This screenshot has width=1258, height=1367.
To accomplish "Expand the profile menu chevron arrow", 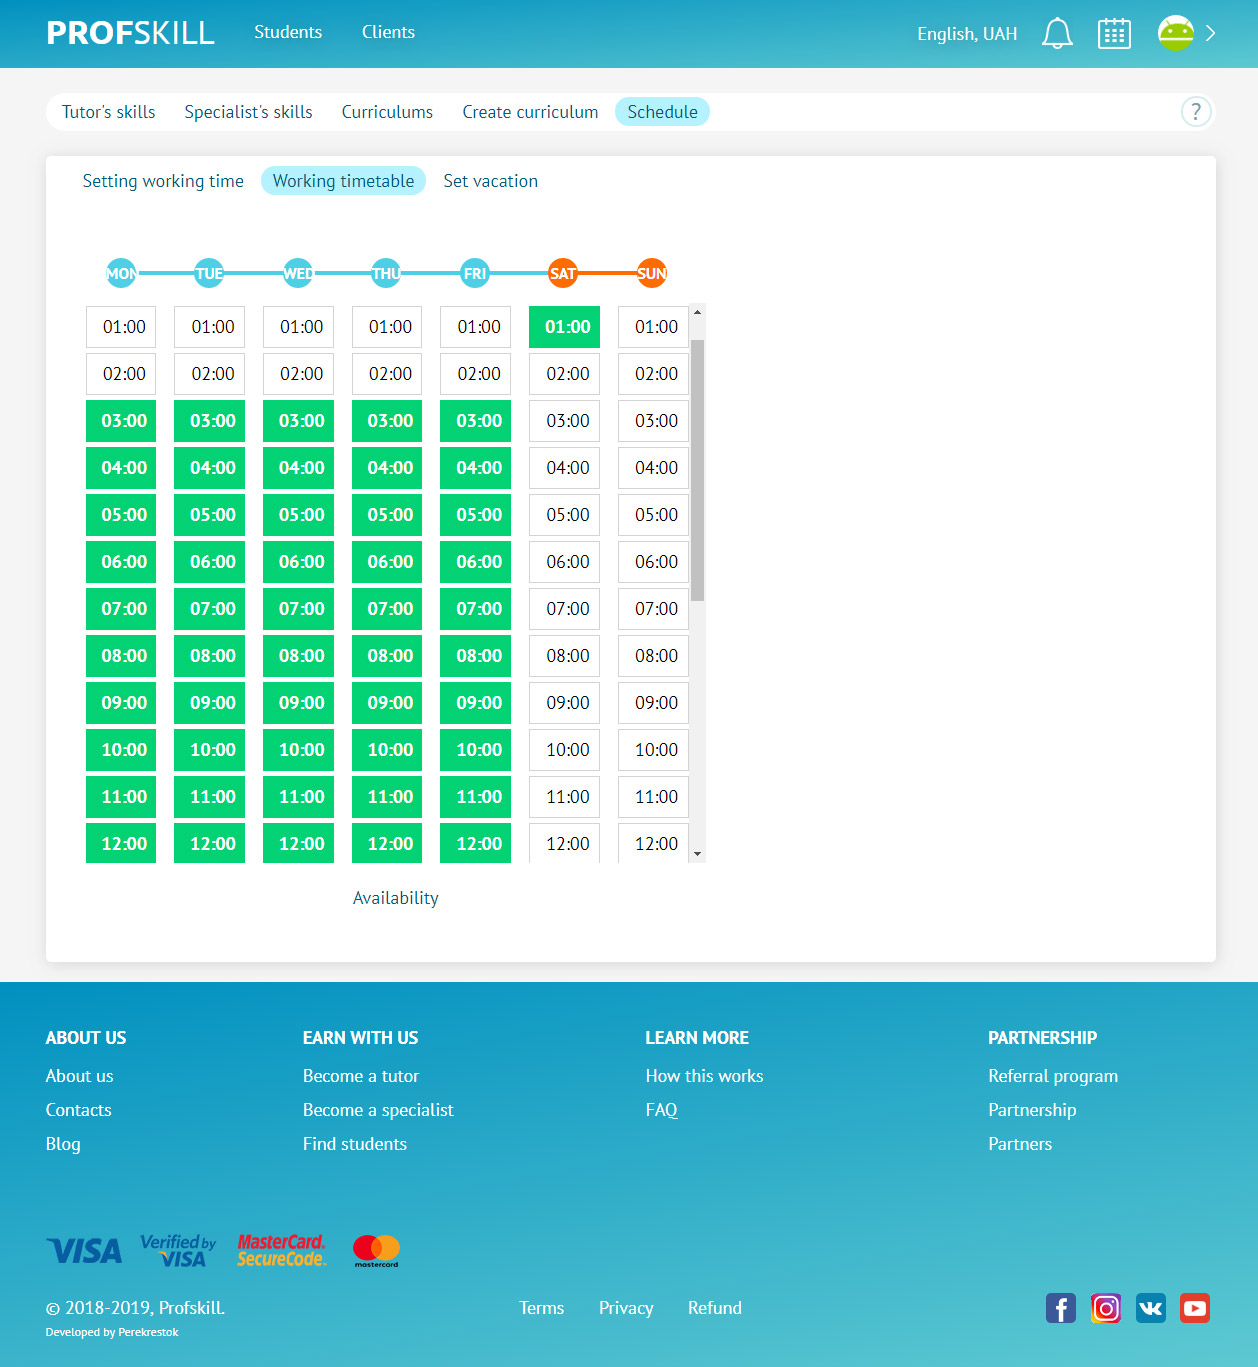I will click(1210, 33).
